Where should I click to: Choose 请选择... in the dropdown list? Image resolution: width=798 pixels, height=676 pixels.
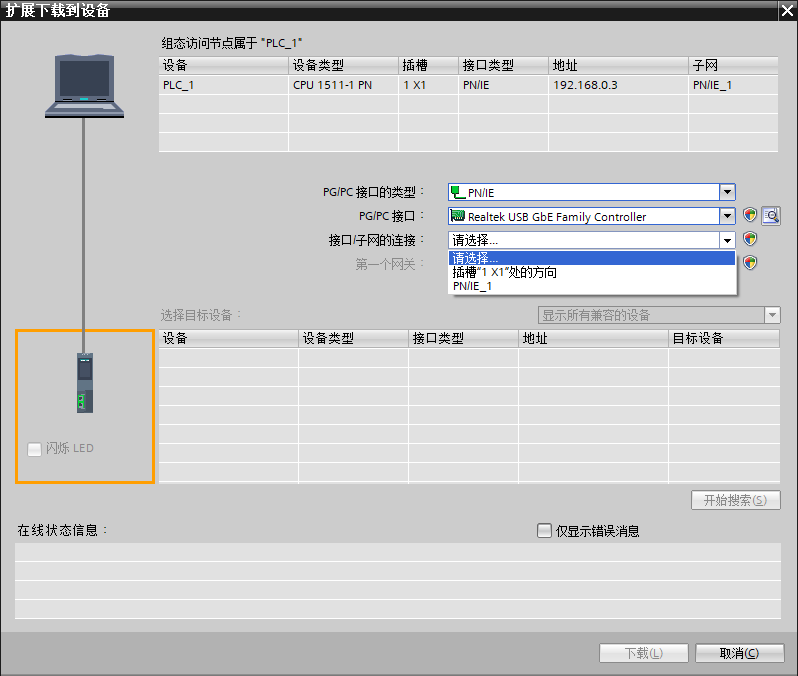(592, 258)
